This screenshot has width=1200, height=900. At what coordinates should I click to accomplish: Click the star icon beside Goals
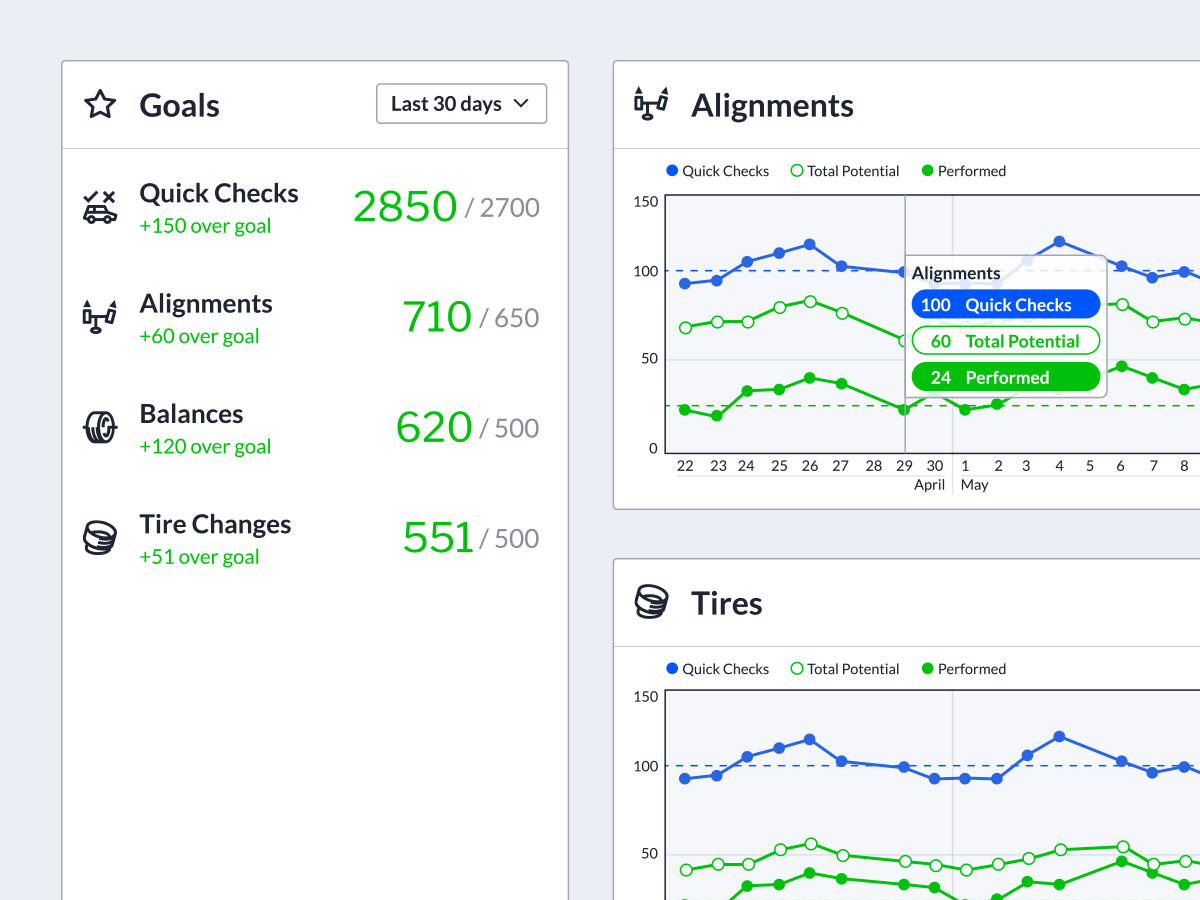click(x=100, y=105)
